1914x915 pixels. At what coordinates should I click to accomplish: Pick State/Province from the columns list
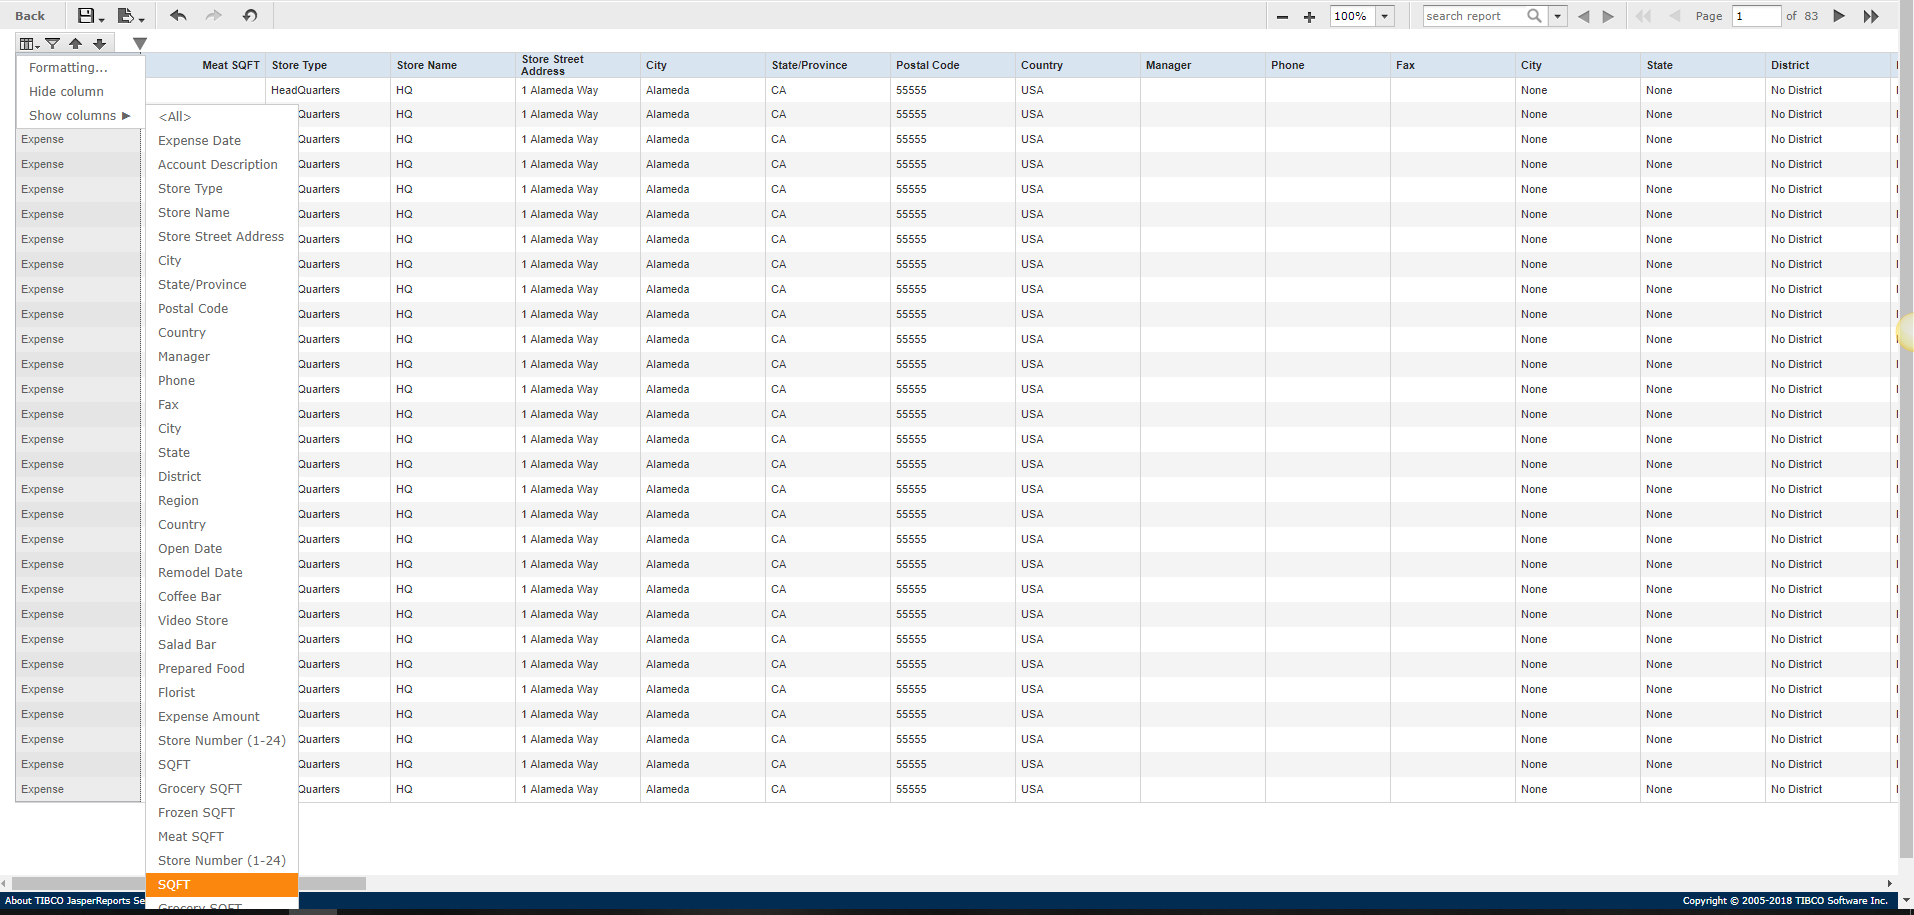222,285
